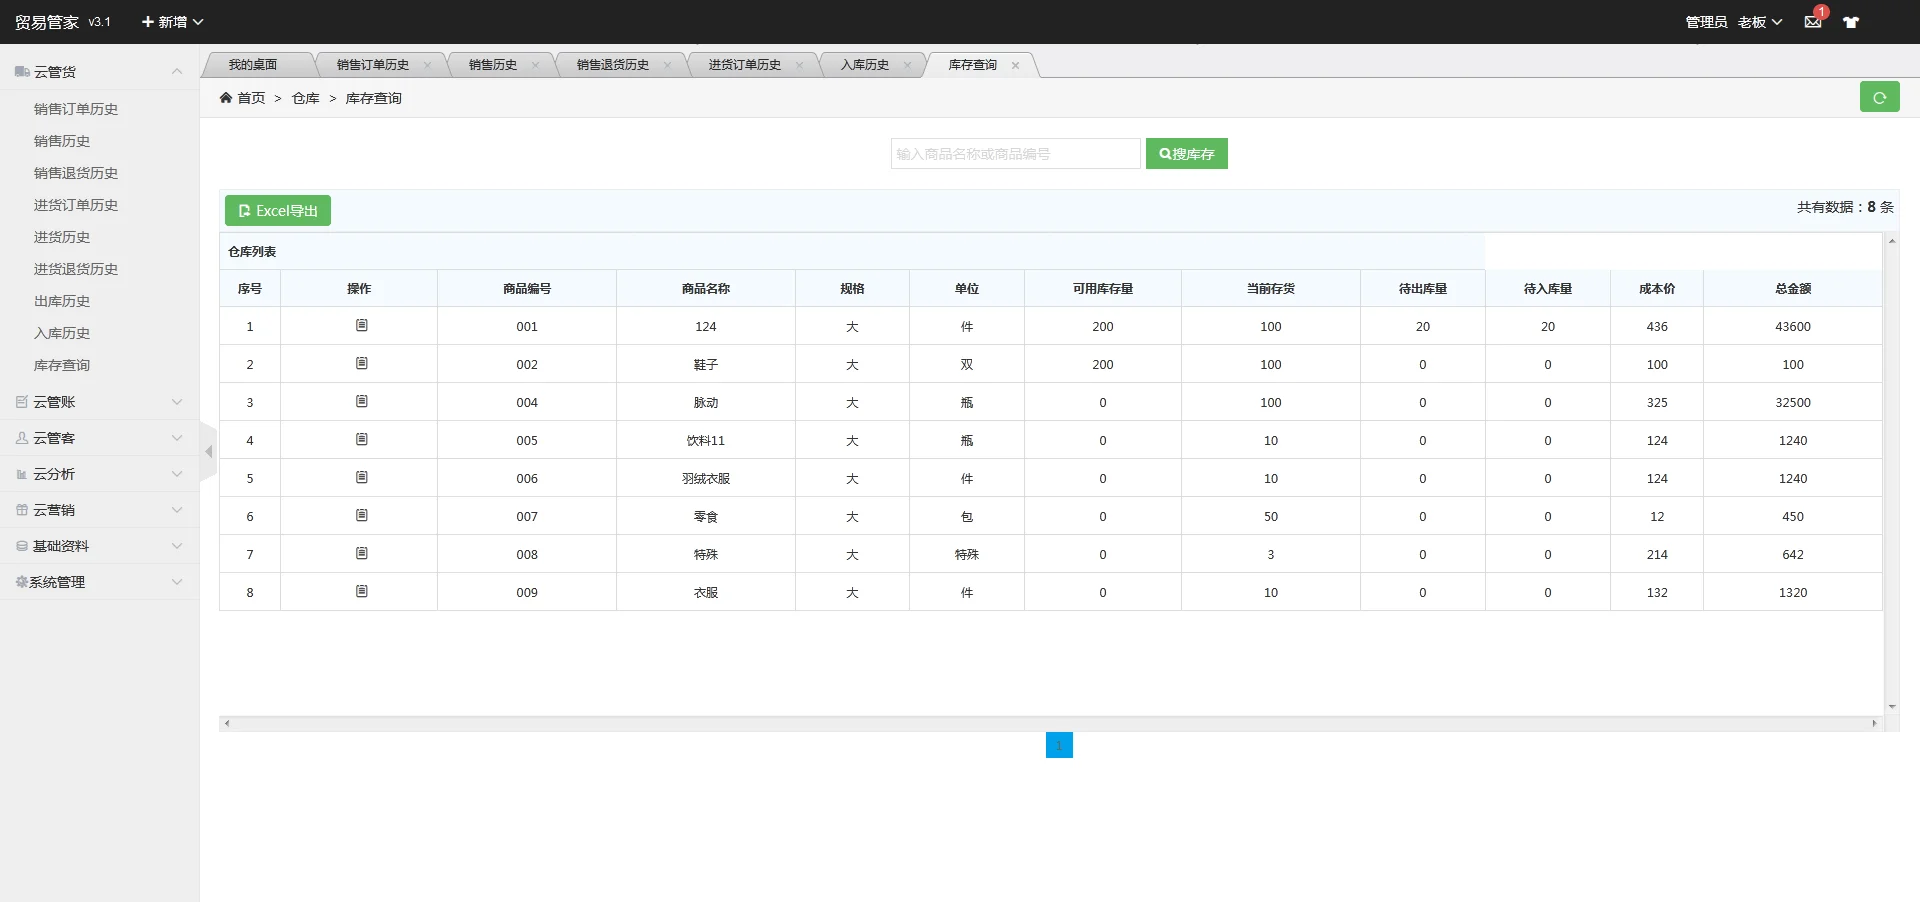Click the home icon in breadcrumb
This screenshot has height=902, width=1920.
coord(226,98)
